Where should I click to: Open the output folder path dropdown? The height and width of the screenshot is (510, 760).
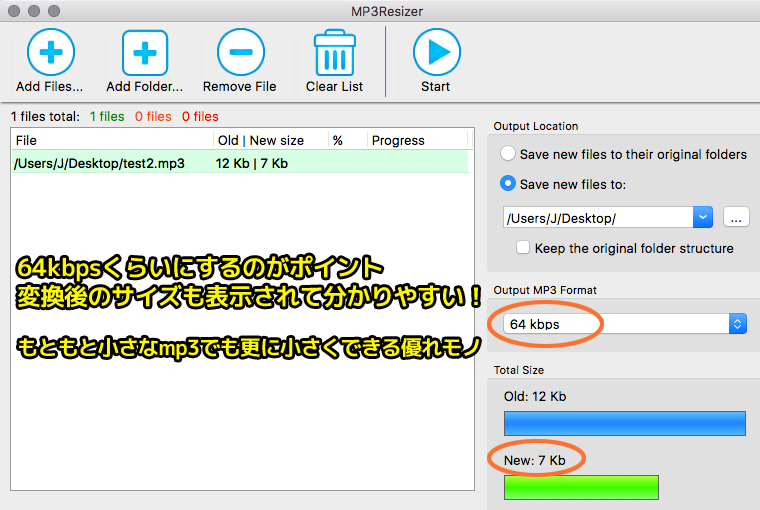[x=702, y=217]
